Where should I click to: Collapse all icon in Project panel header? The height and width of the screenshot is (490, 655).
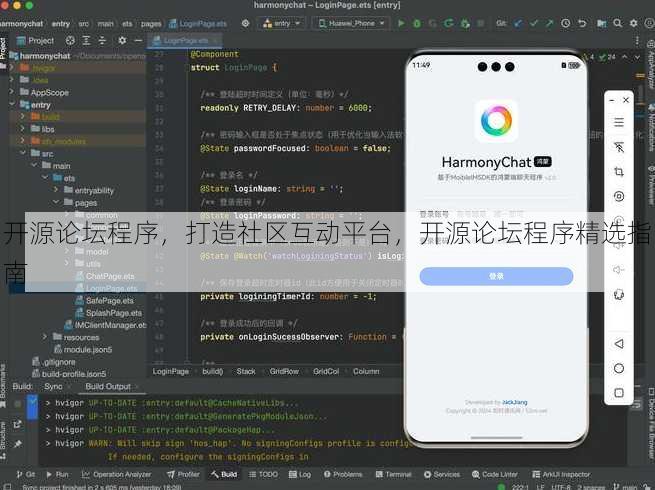(102, 41)
